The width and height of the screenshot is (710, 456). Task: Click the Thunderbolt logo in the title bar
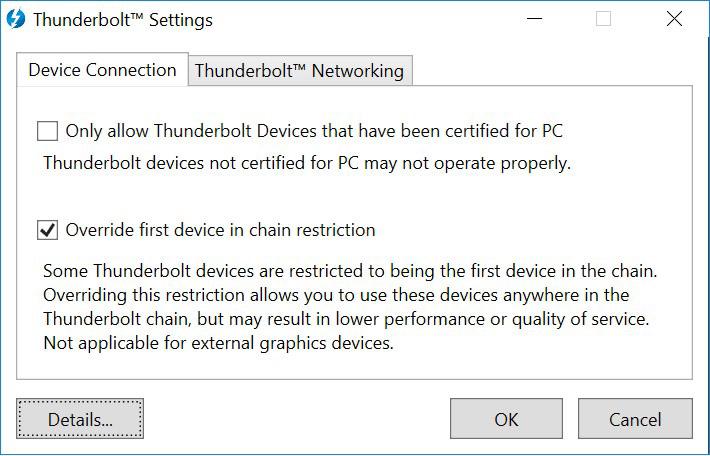click(16, 19)
